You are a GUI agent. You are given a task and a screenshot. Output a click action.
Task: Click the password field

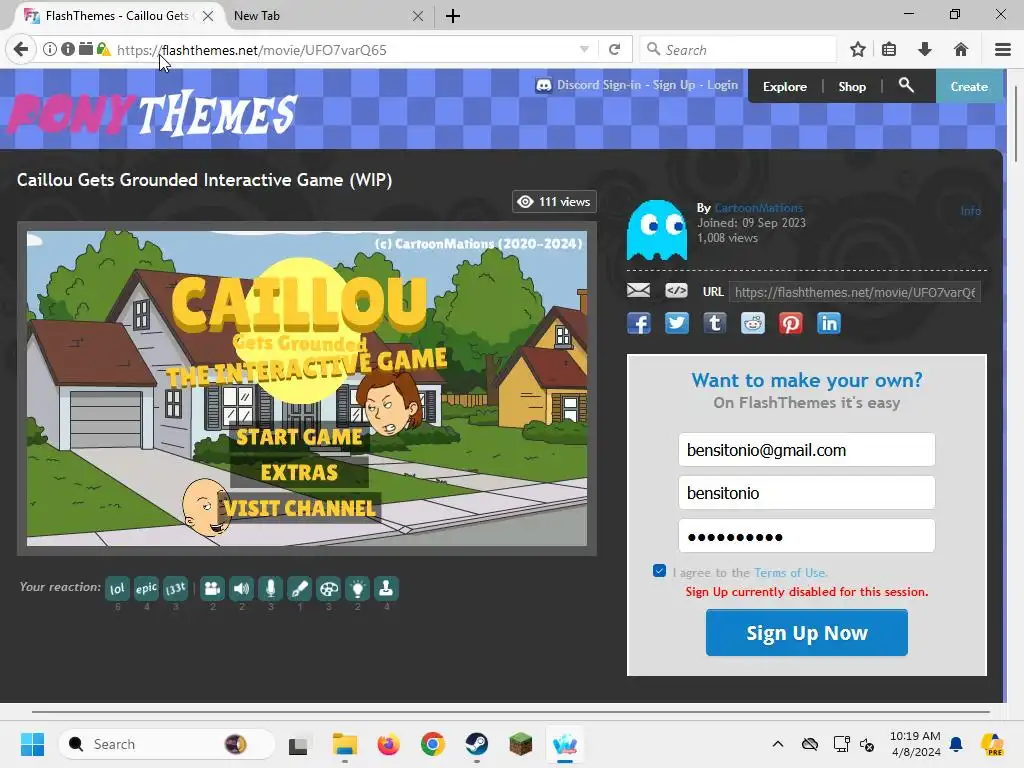(x=807, y=536)
